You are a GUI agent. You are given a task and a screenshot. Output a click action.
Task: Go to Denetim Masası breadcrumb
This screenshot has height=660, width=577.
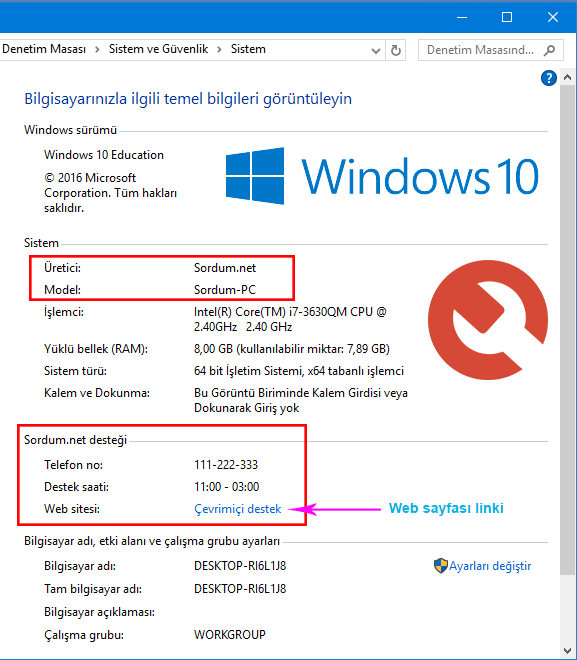pyautogui.click(x=44, y=49)
